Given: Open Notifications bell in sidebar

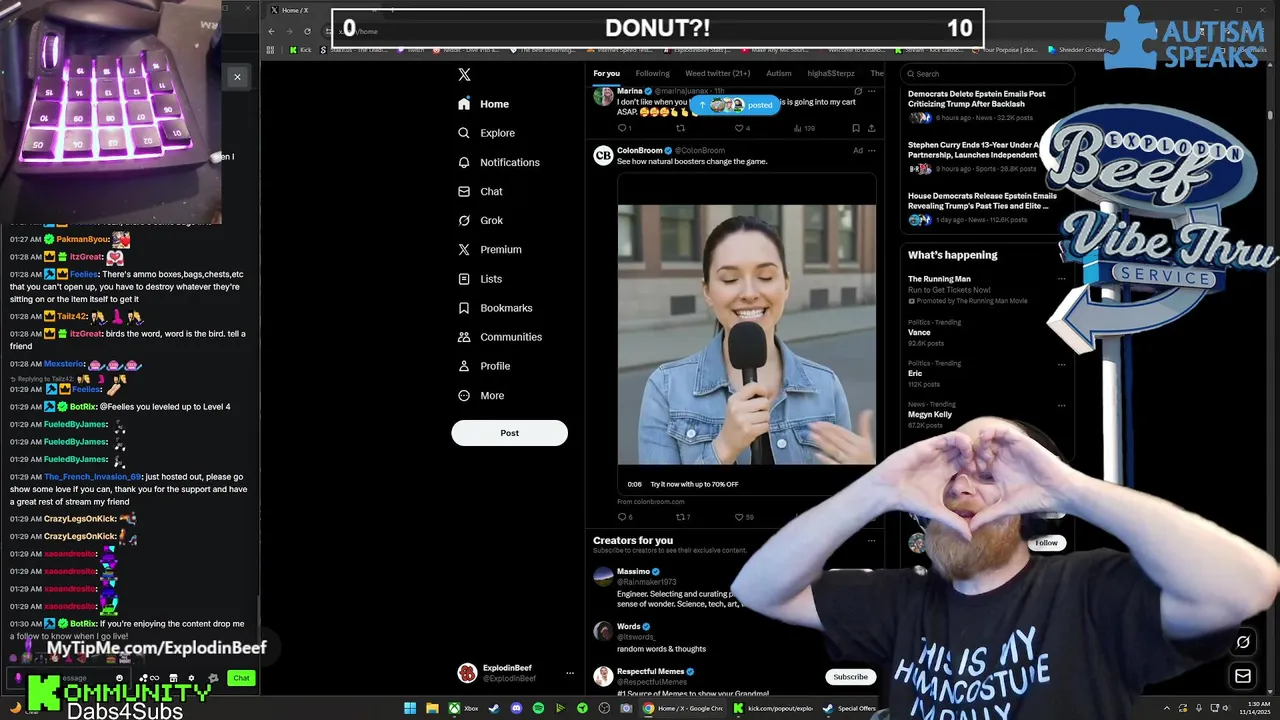Looking at the screenshot, I should [x=464, y=162].
